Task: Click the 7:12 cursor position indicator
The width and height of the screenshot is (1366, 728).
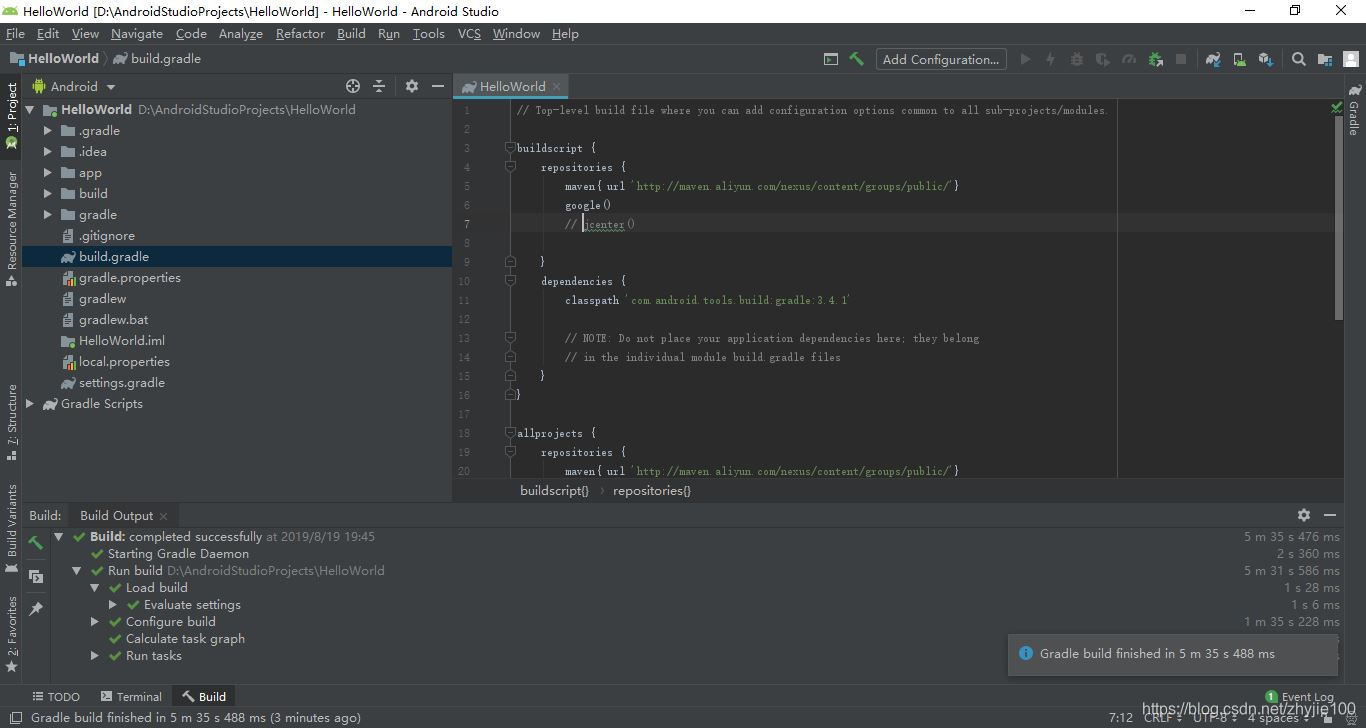Action: pyautogui.click(x=1121, y=717)
